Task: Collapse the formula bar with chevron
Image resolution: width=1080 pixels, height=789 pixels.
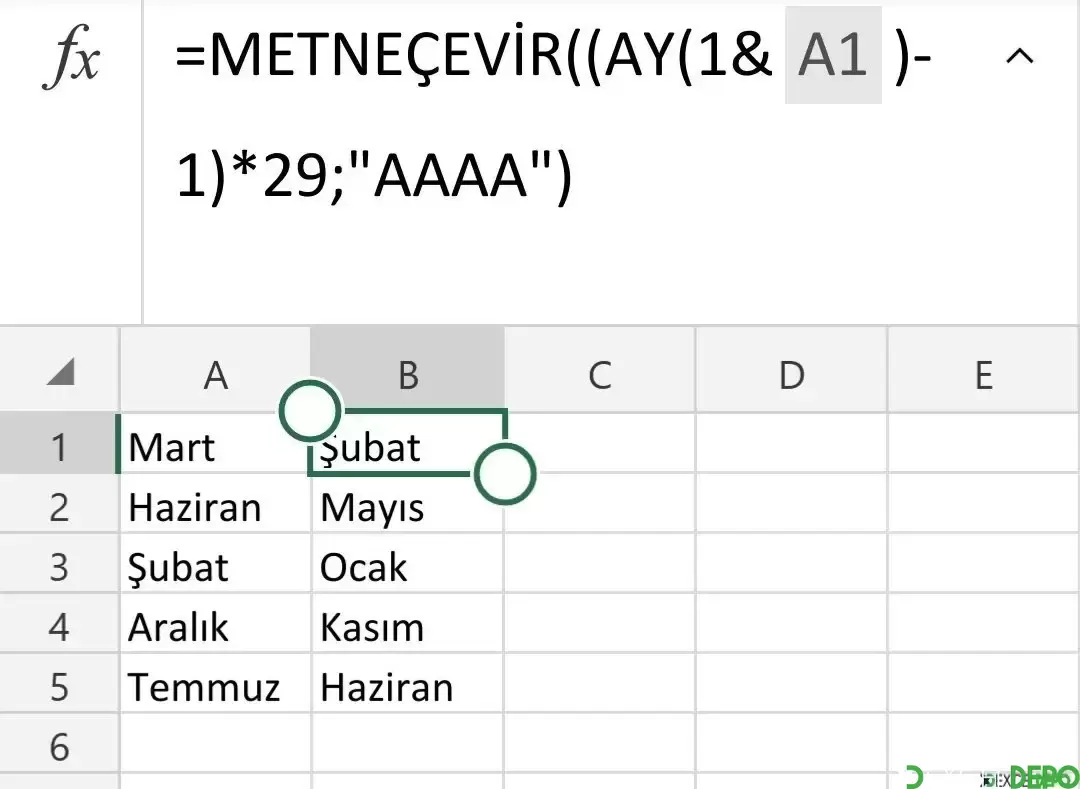Action: 1020,56
